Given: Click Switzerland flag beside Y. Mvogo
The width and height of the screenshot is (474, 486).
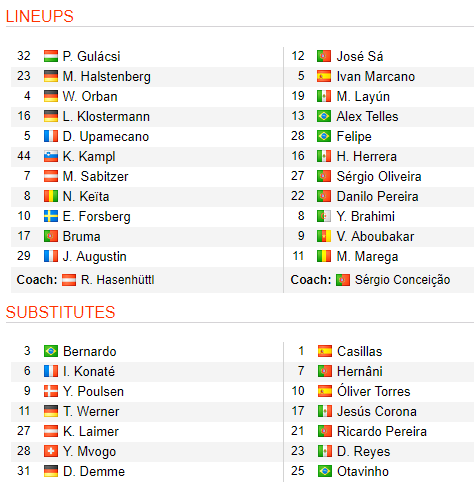Looking at the screenshot, I should (x=51, y=451).
